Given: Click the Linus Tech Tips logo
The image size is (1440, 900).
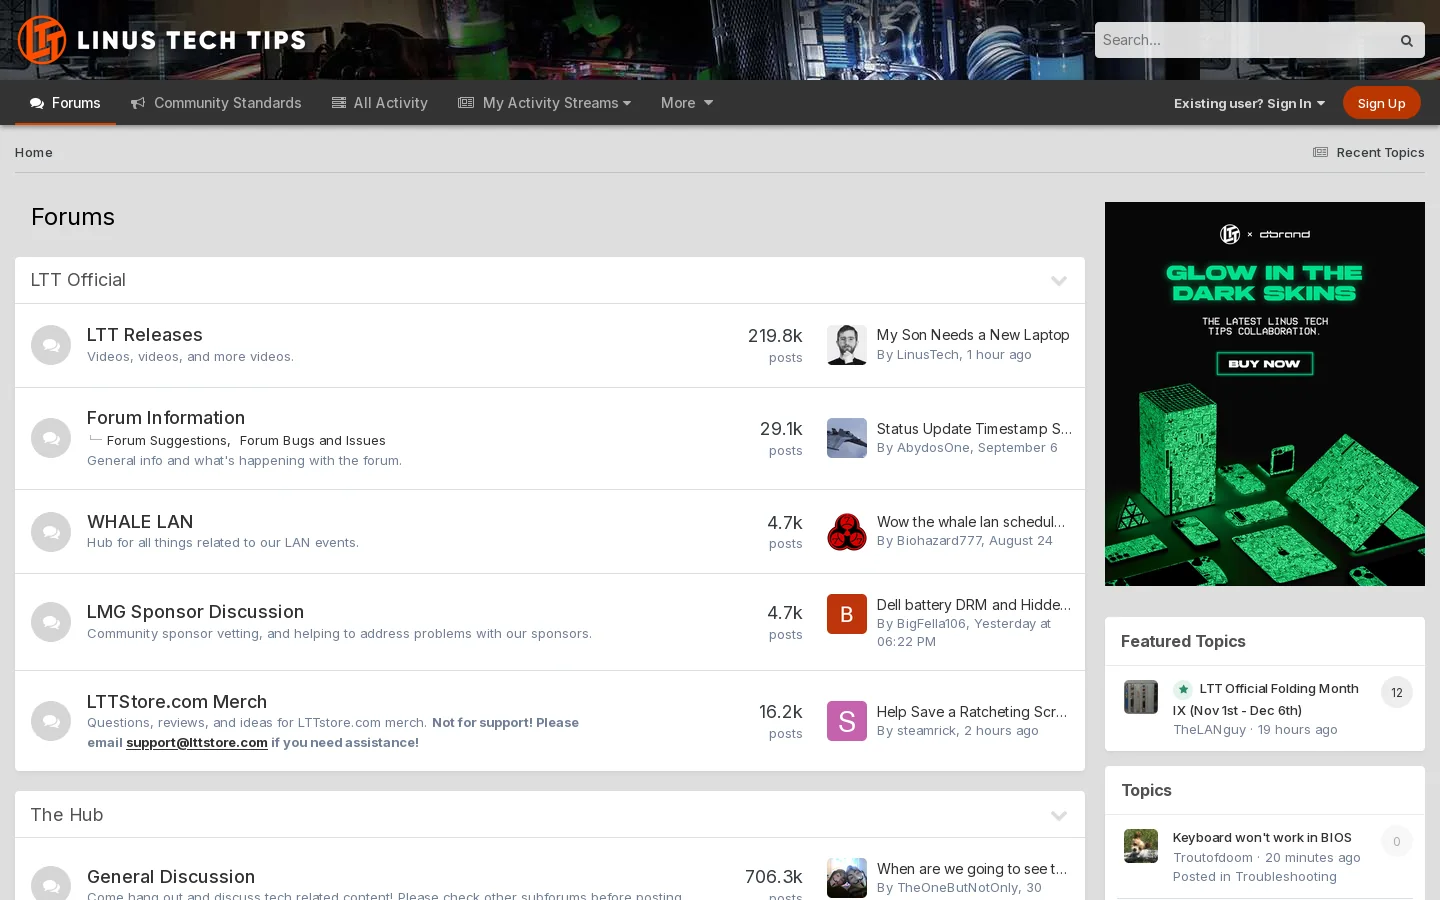Looking at the screenshot, I should pos(162,40).
